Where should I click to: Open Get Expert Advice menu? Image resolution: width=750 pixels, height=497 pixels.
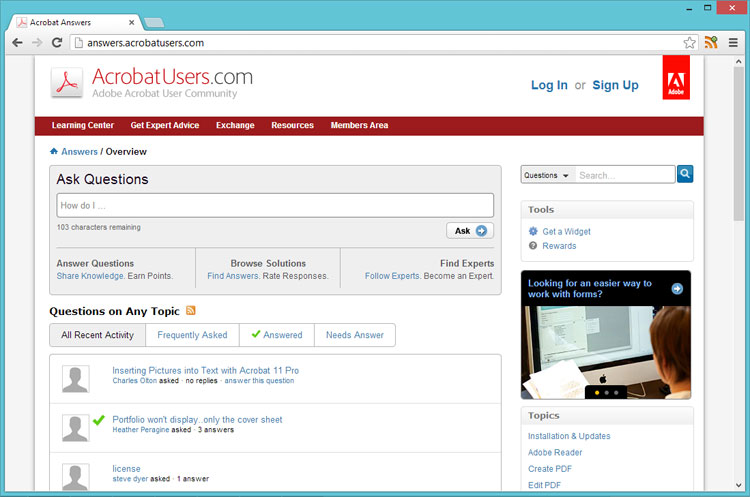(165, 125)
